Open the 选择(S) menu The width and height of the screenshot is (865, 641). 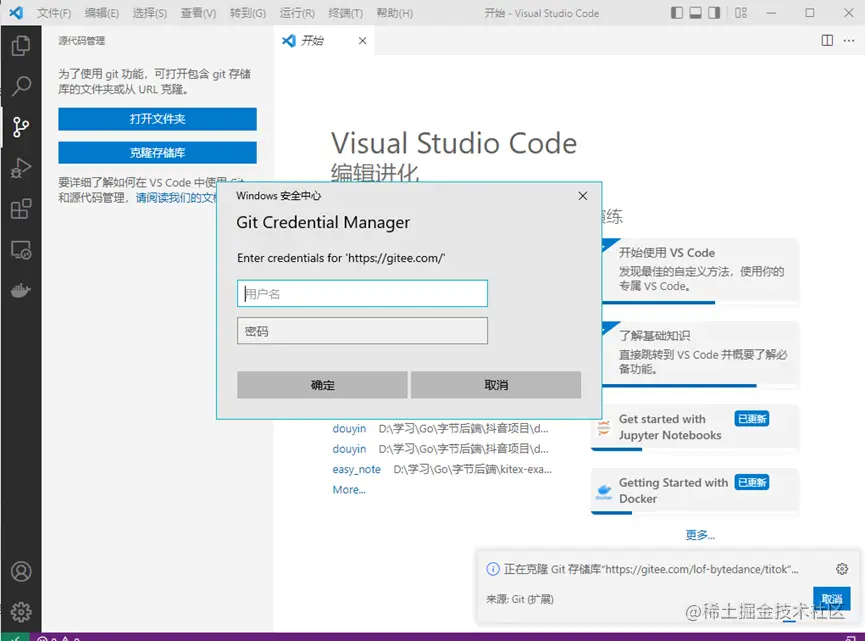click(x=149, y=13)
